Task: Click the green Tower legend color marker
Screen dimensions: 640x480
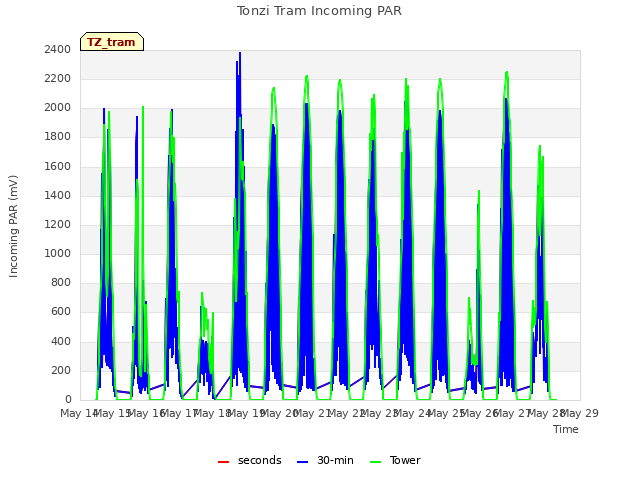Action: pyautogui.click(x=376, y=462)
